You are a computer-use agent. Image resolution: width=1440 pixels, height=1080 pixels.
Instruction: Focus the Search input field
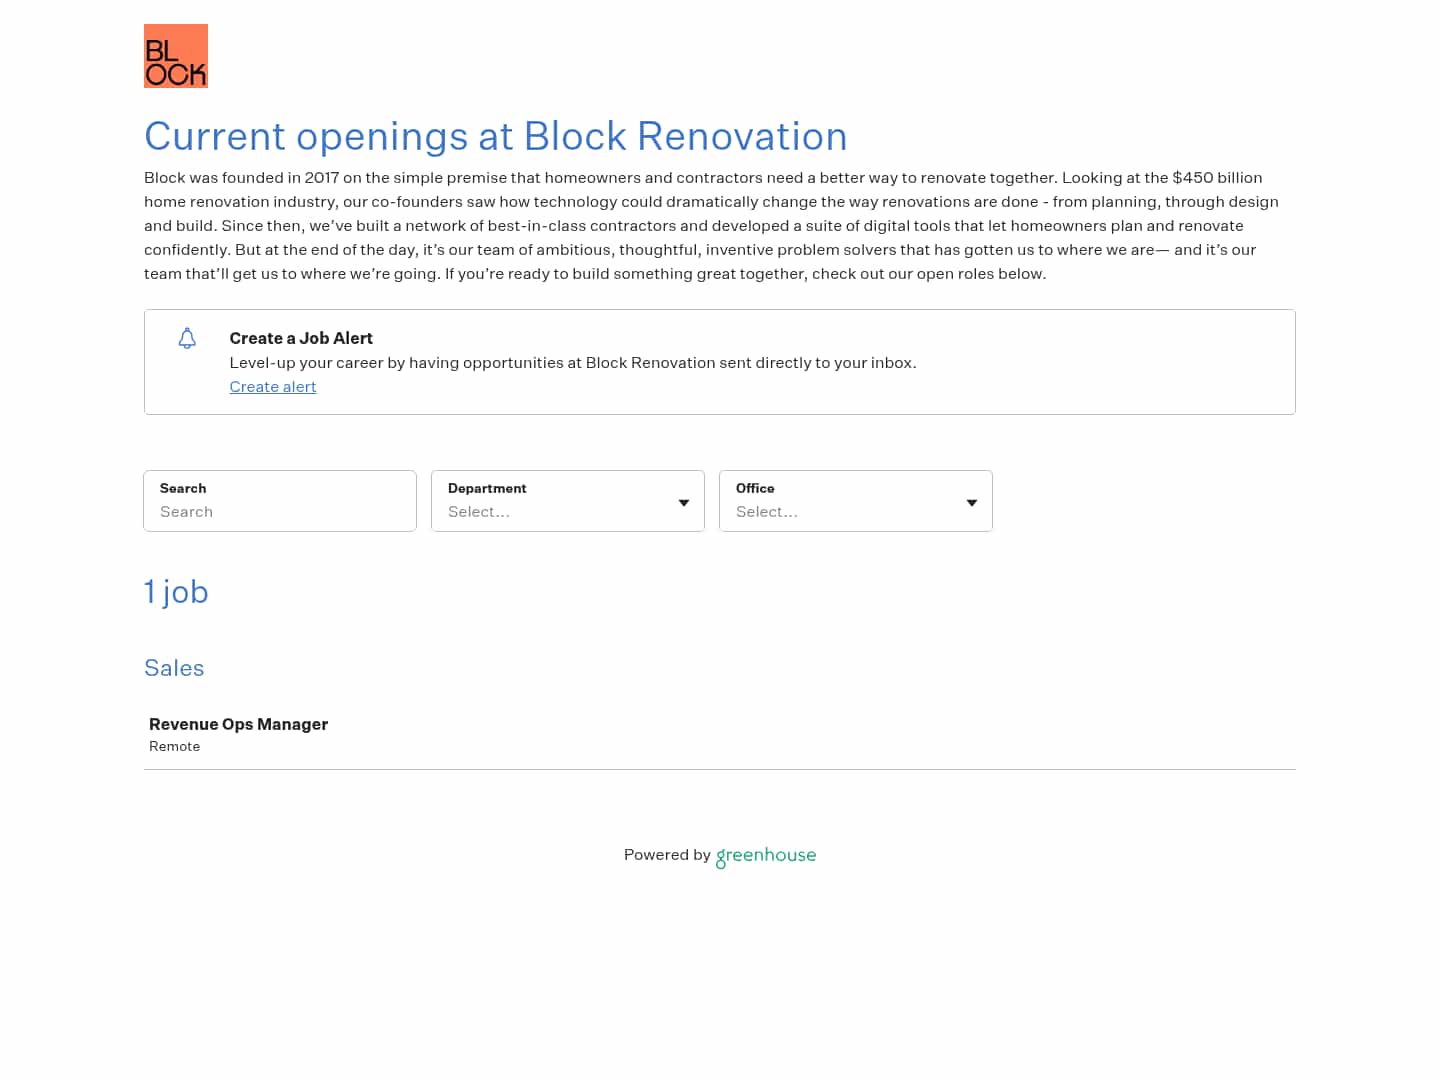pyautogui.click(x=280, y=501)
